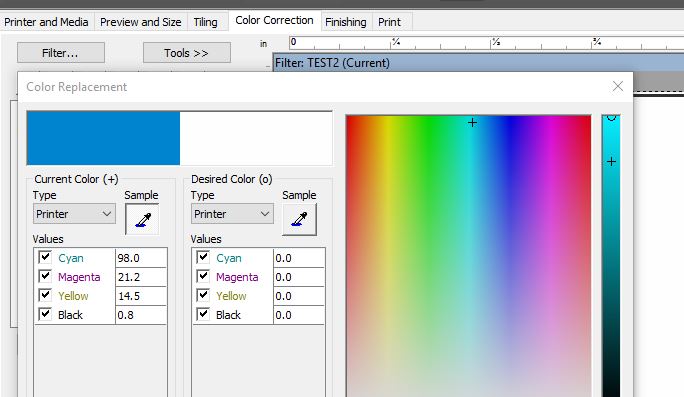The width and height of the screenshot is (684, 397).
Task: Click the blue current color swatch
Action: (103, 138)
